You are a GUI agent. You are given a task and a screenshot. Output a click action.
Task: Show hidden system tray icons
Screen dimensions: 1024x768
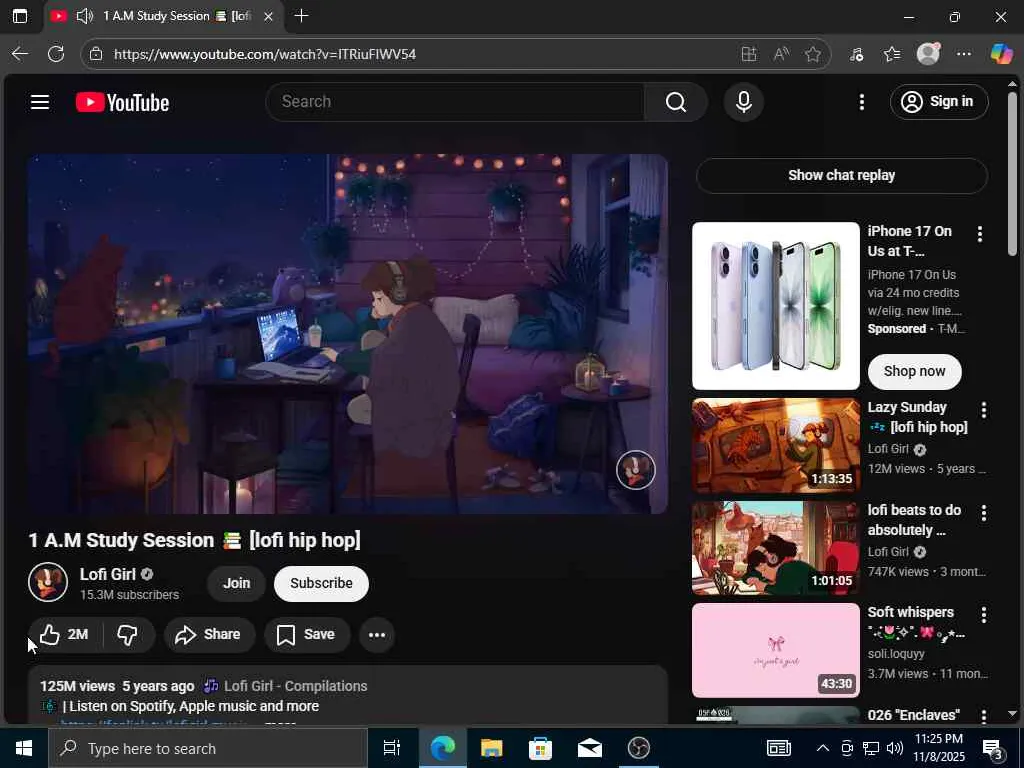[823, 748]
